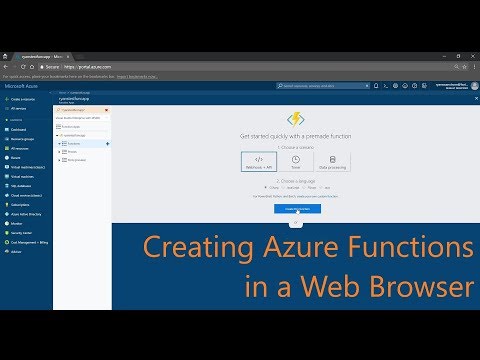Viewport: 480px width, 360px height.
Task: Collapse the Functions tree node
Action: point(59,144)
